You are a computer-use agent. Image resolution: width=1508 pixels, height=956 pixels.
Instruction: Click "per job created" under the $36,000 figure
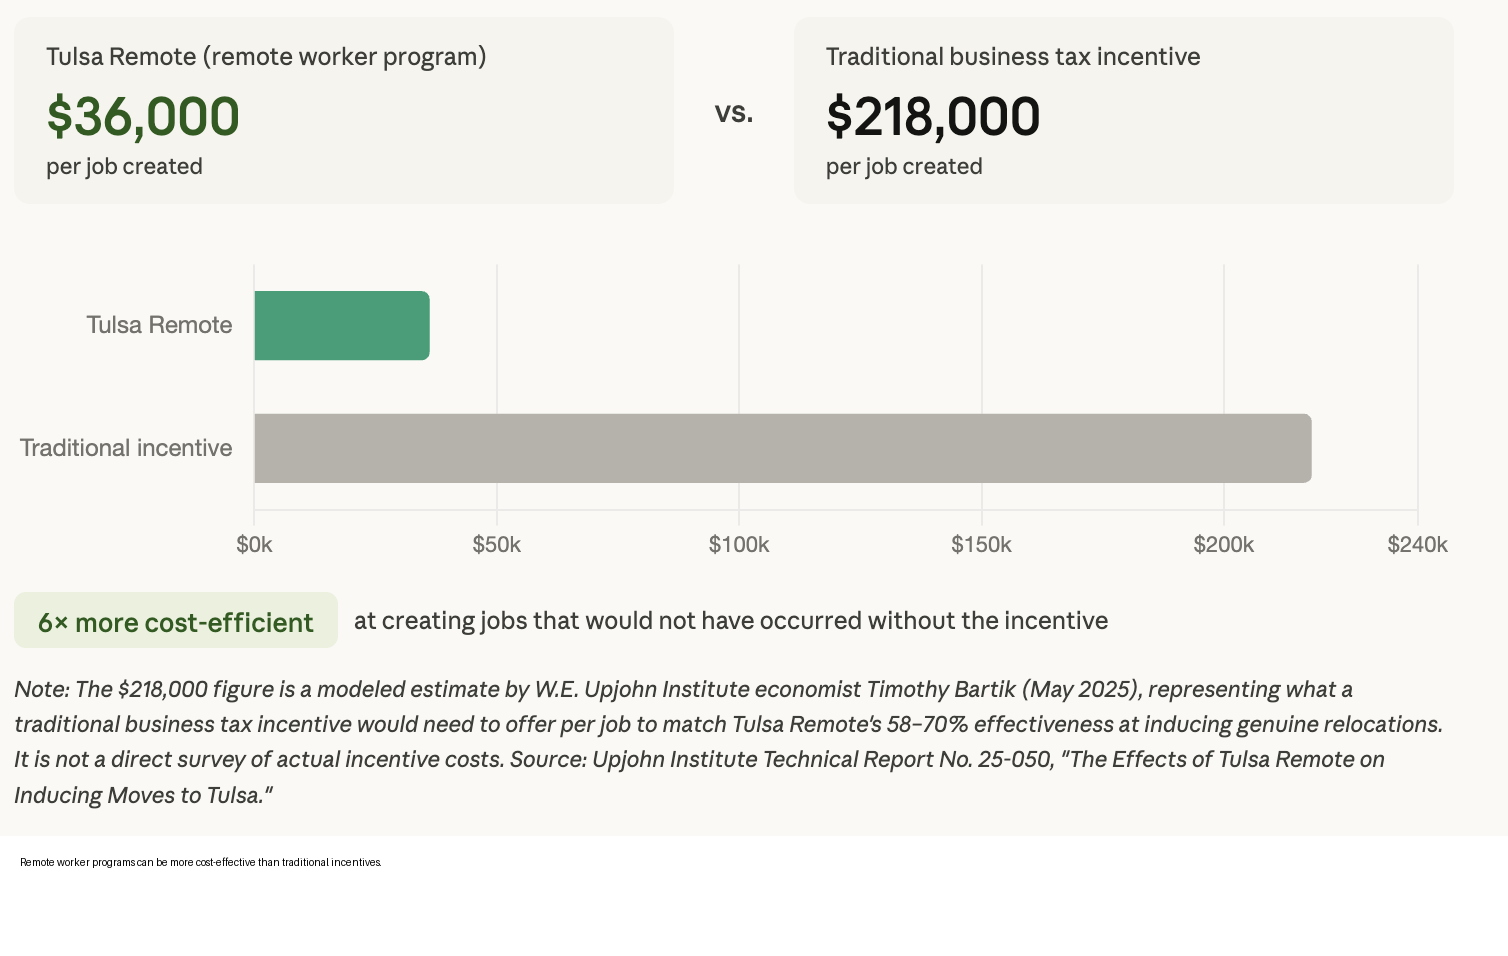pos(124,167)
